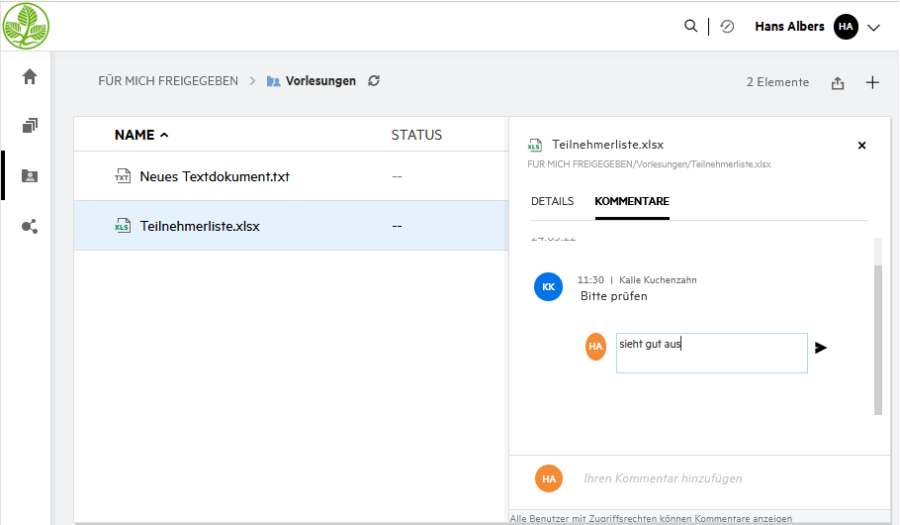This screenshot has height=525, width=900.
Task: Refresh the Vorlesungen folder
Action: pyautogui.click(x=374, y=81)
